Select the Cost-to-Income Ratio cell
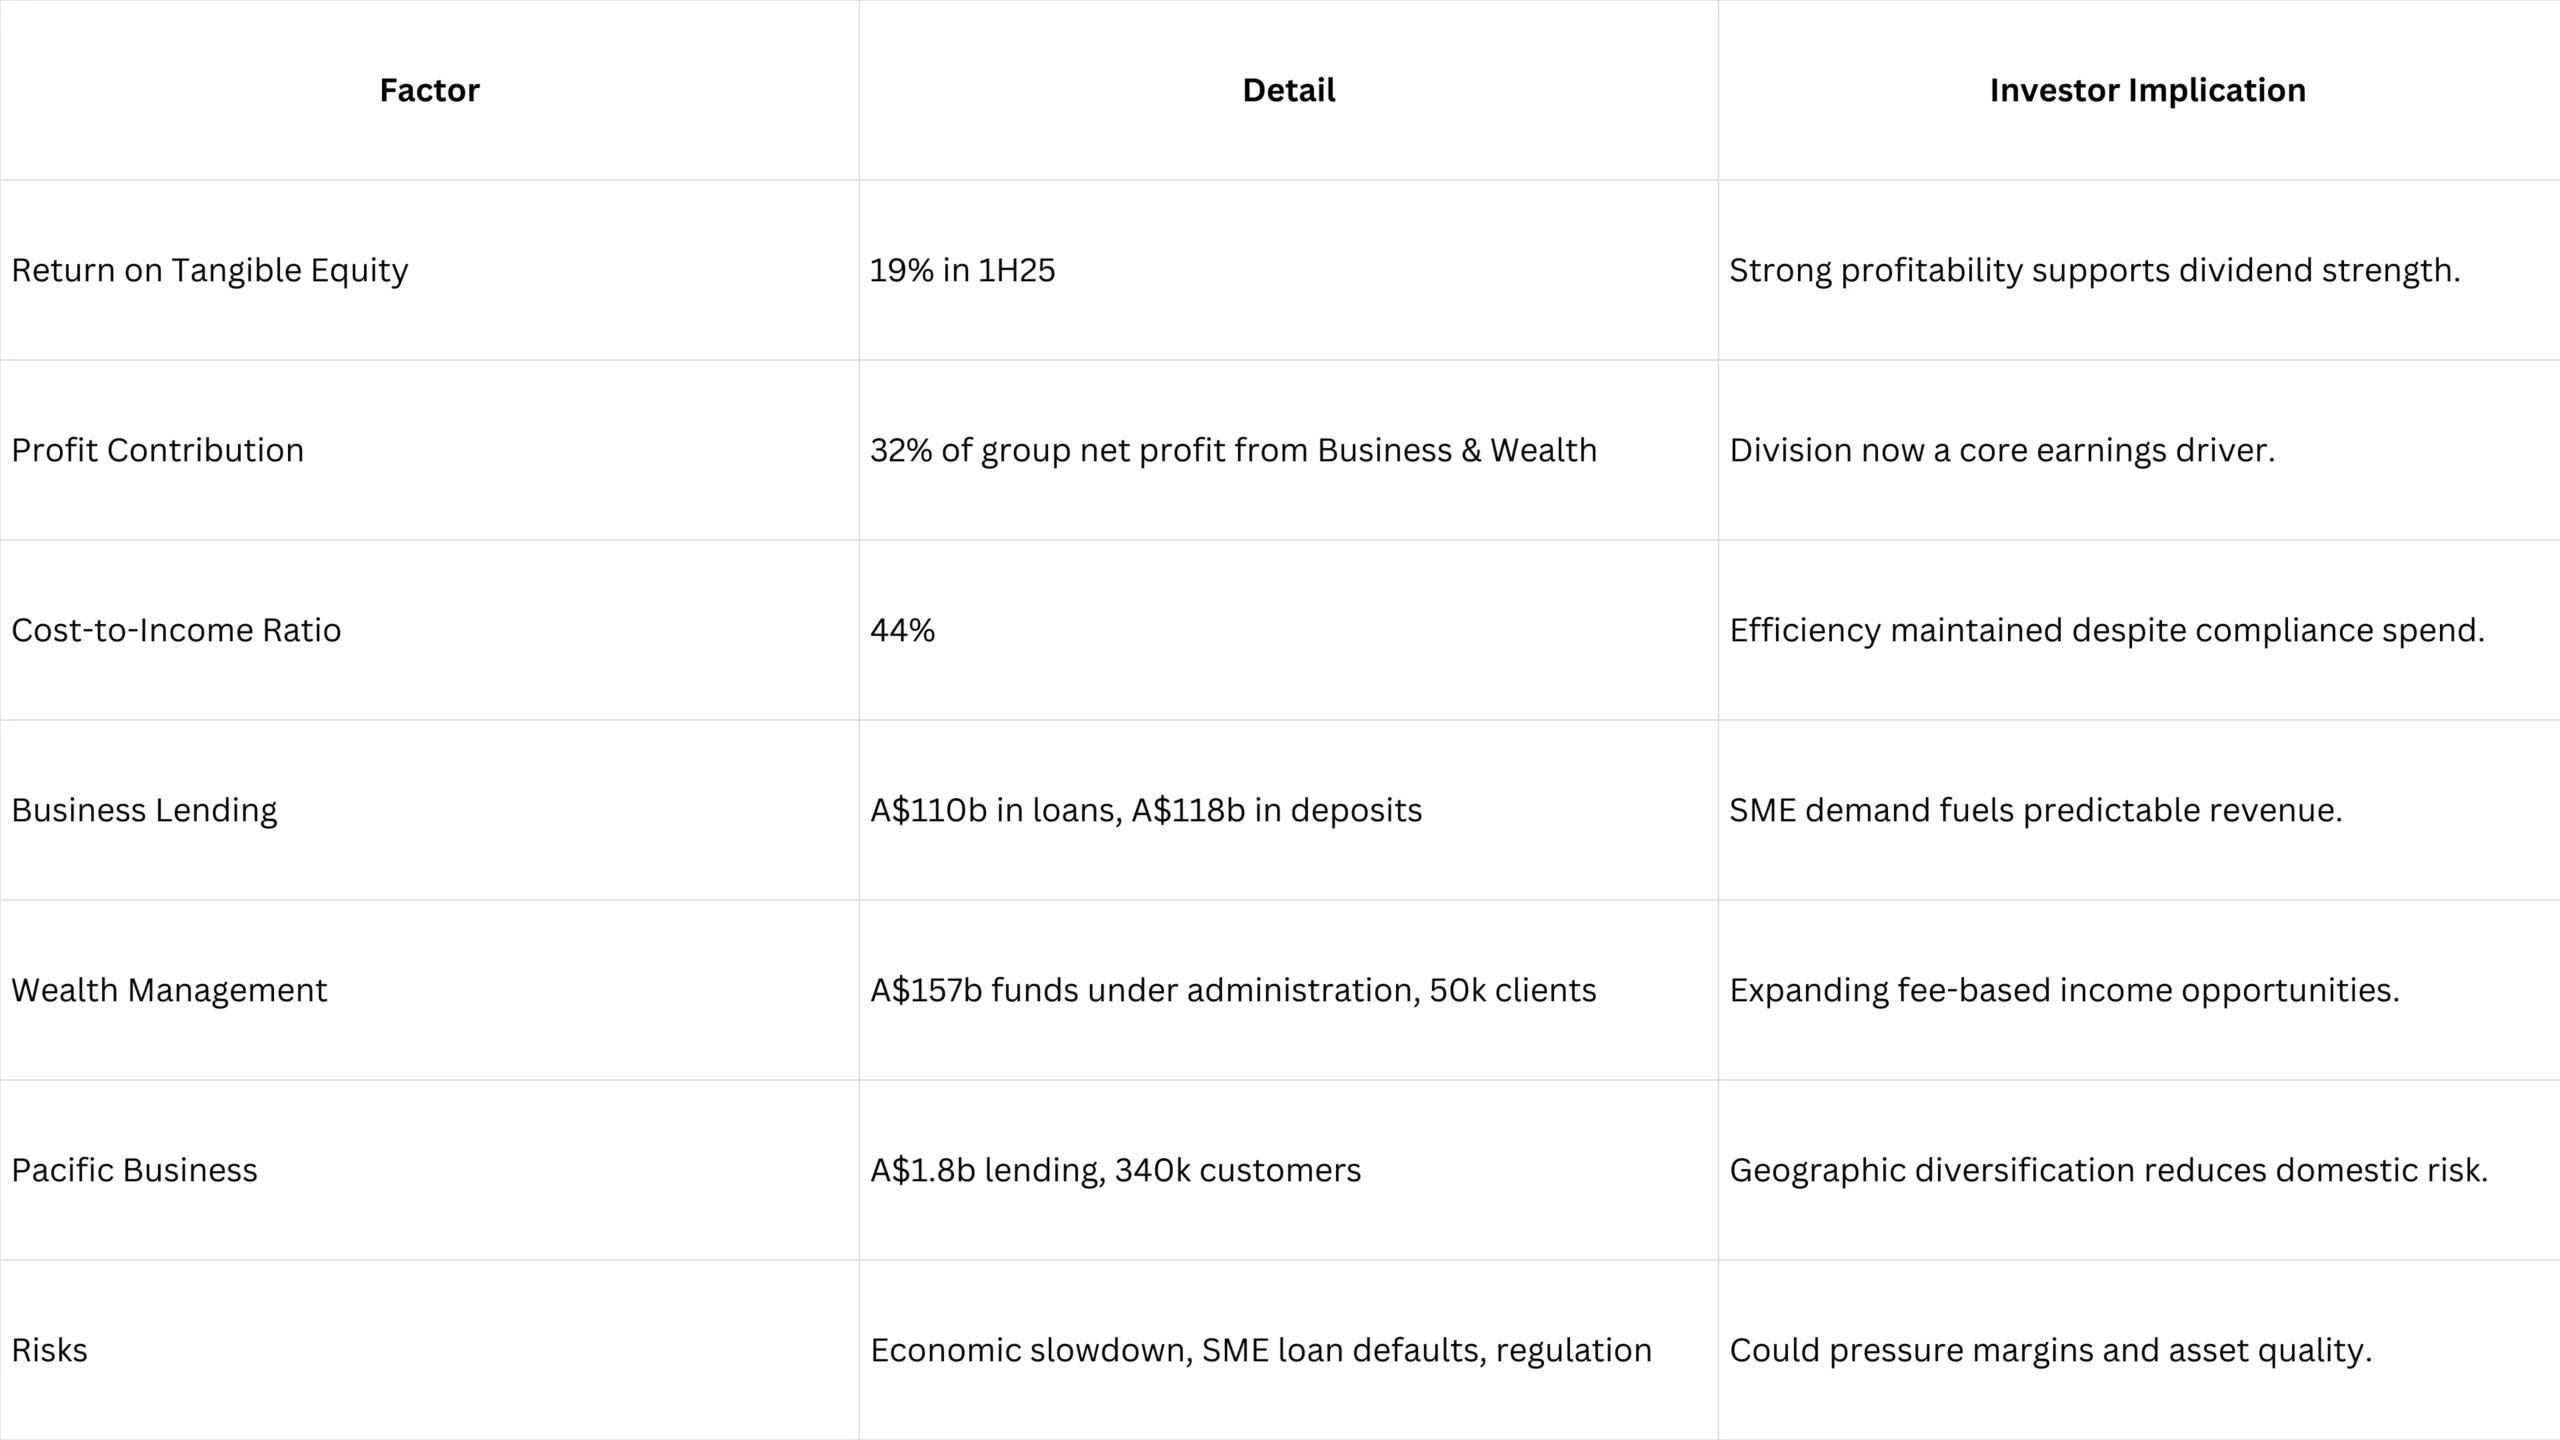 176,630
